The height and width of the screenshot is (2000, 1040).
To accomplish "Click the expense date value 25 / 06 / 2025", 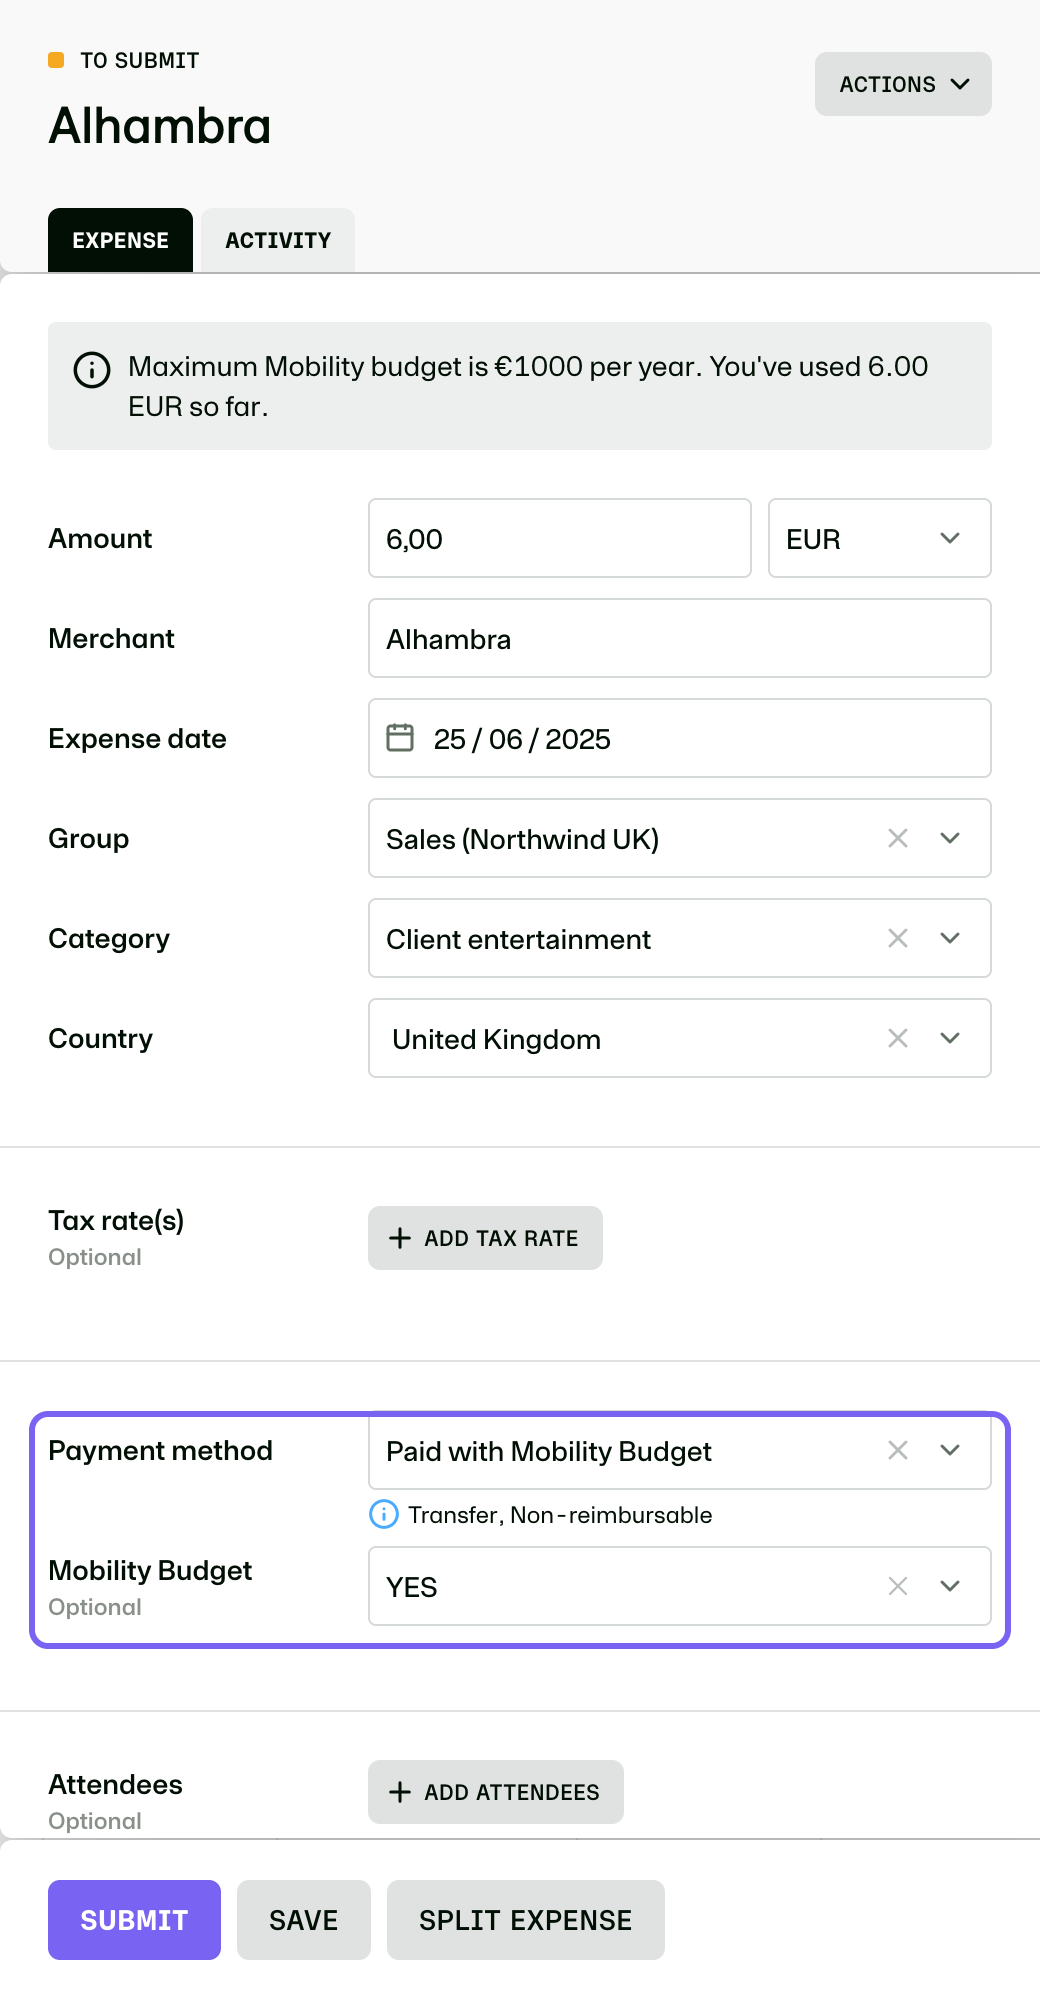I will coord(522,739).
